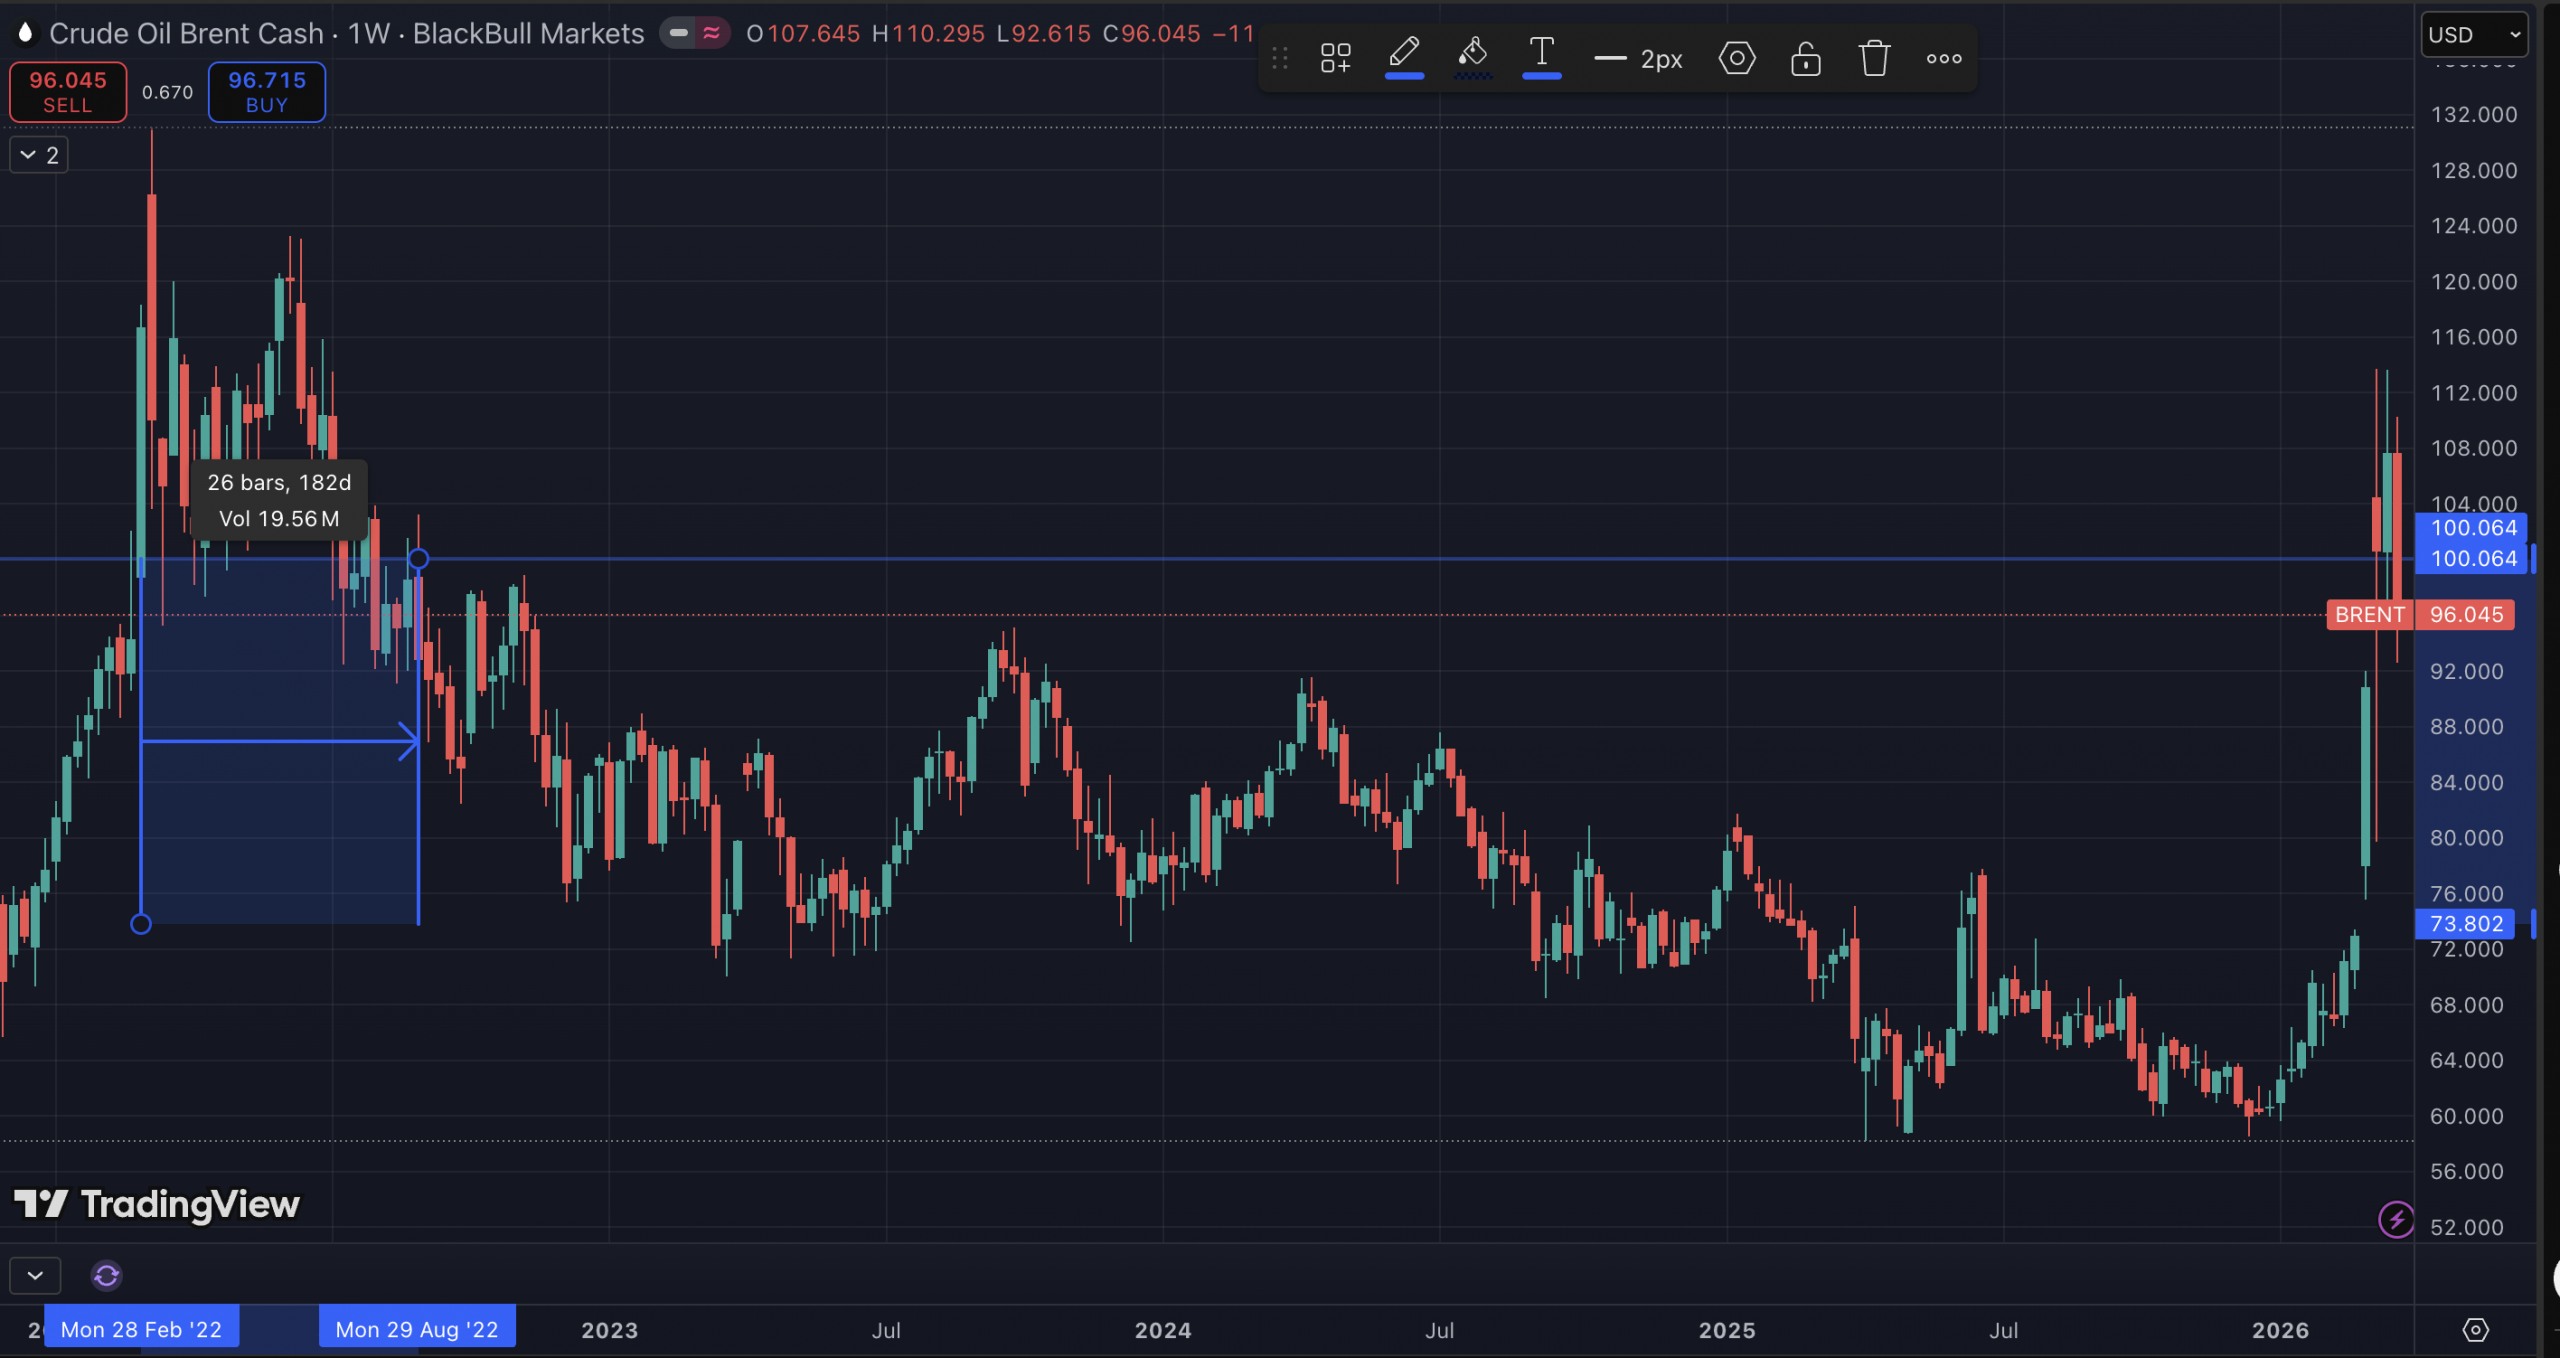
Task: Open the more options three-dots menu
Action: click(x=1943, y=58)
